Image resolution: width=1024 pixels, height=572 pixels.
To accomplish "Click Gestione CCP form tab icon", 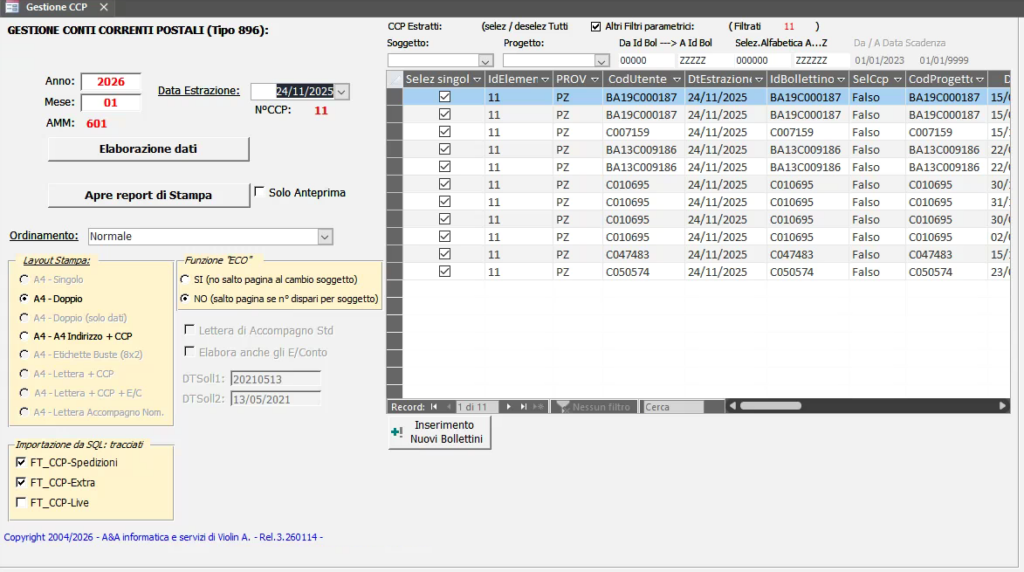I will 13,7.
